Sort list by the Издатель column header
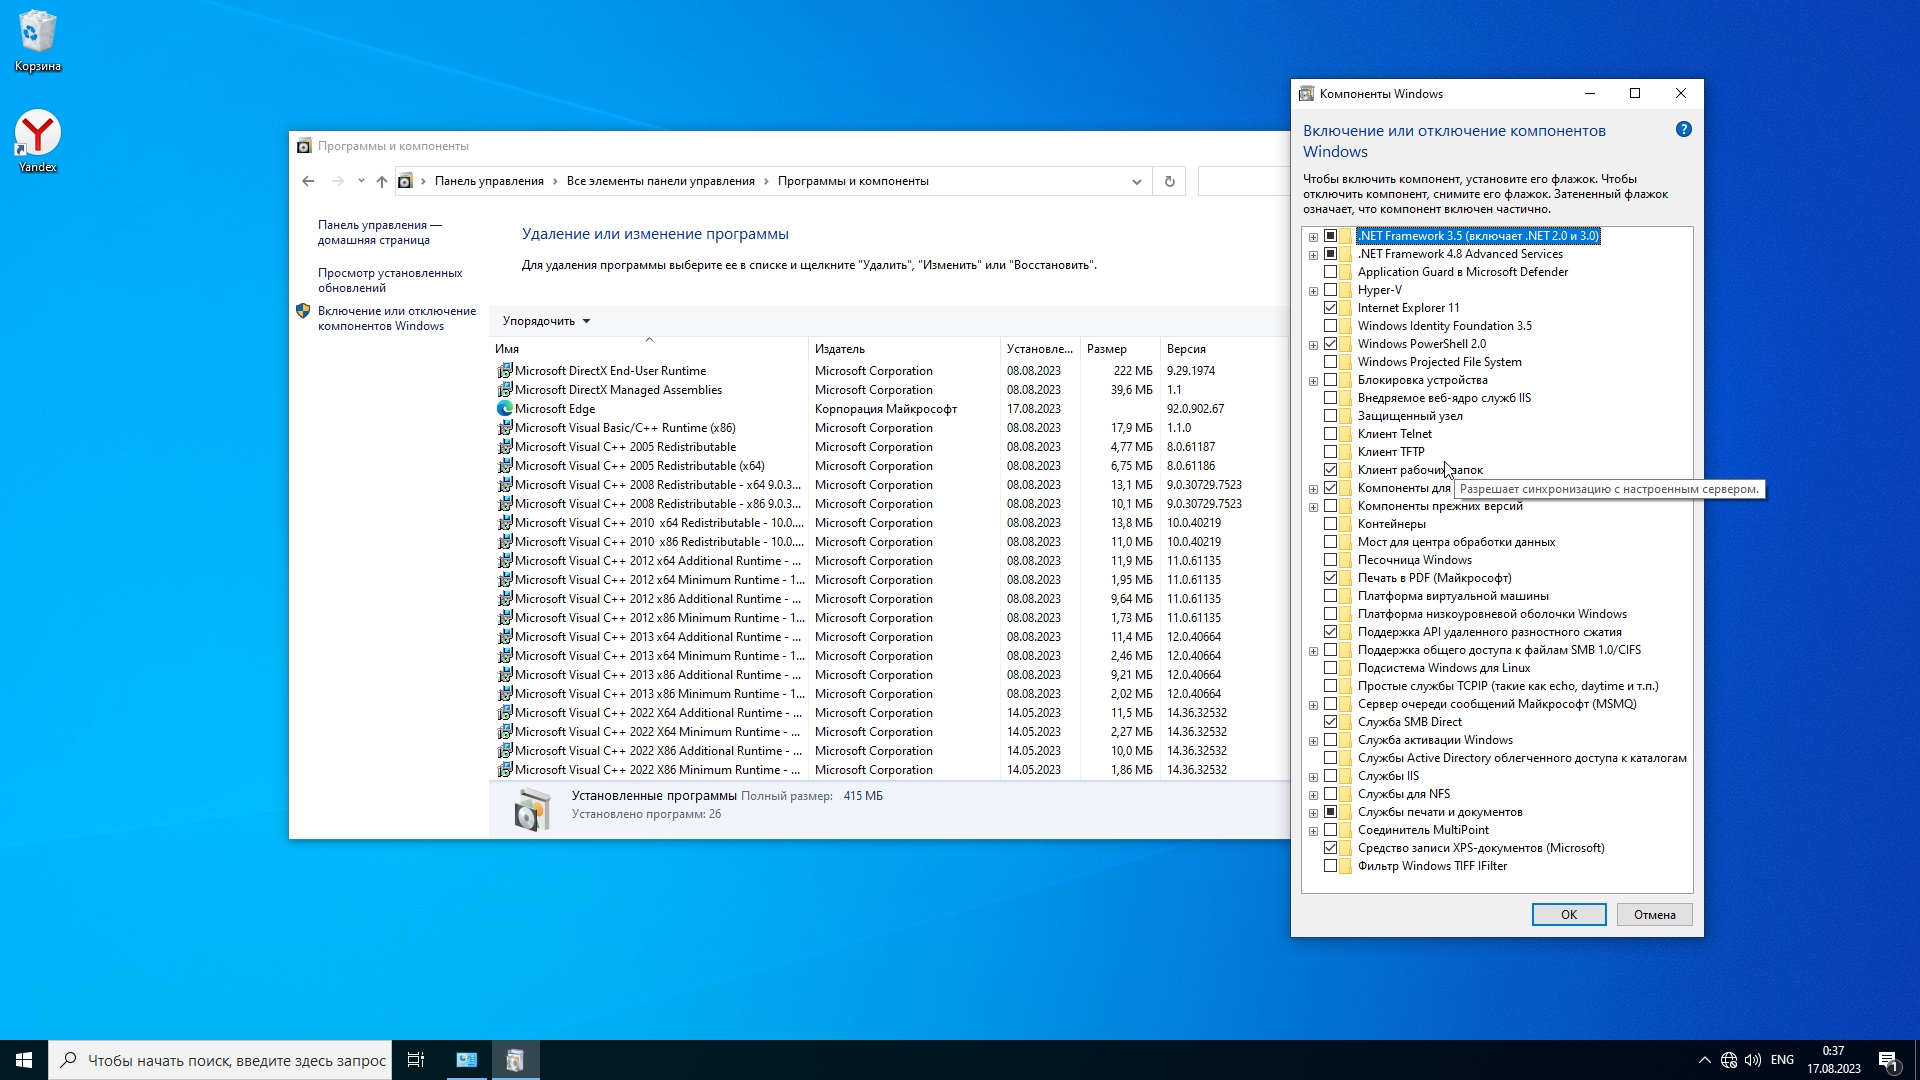 [x=840, y=349]
